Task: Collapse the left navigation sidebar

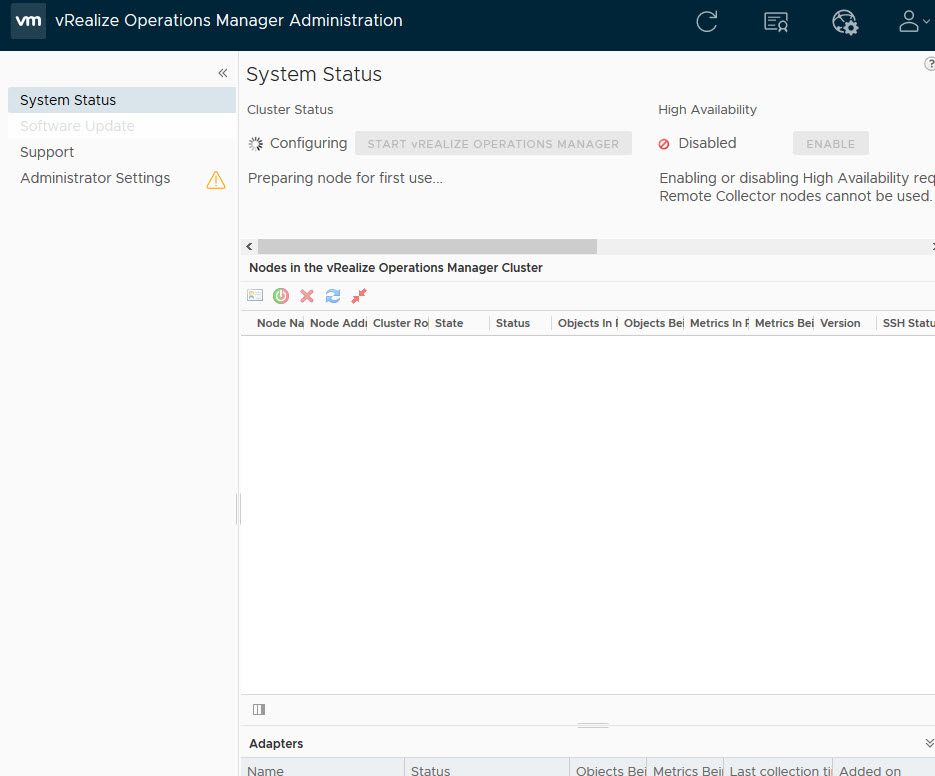Action: (223, 73)
